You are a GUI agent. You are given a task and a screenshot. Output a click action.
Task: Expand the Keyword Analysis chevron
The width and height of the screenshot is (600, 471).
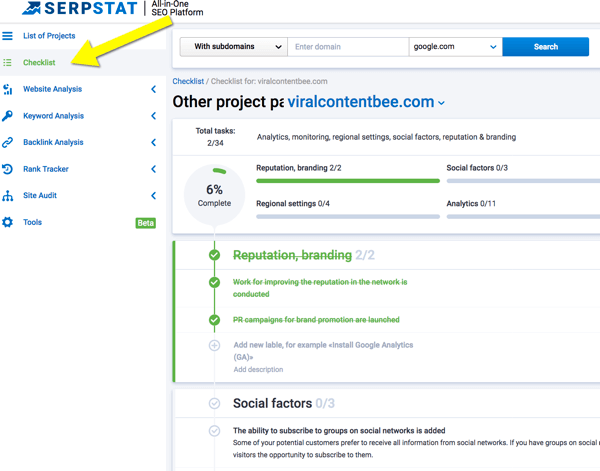[153, 116]
